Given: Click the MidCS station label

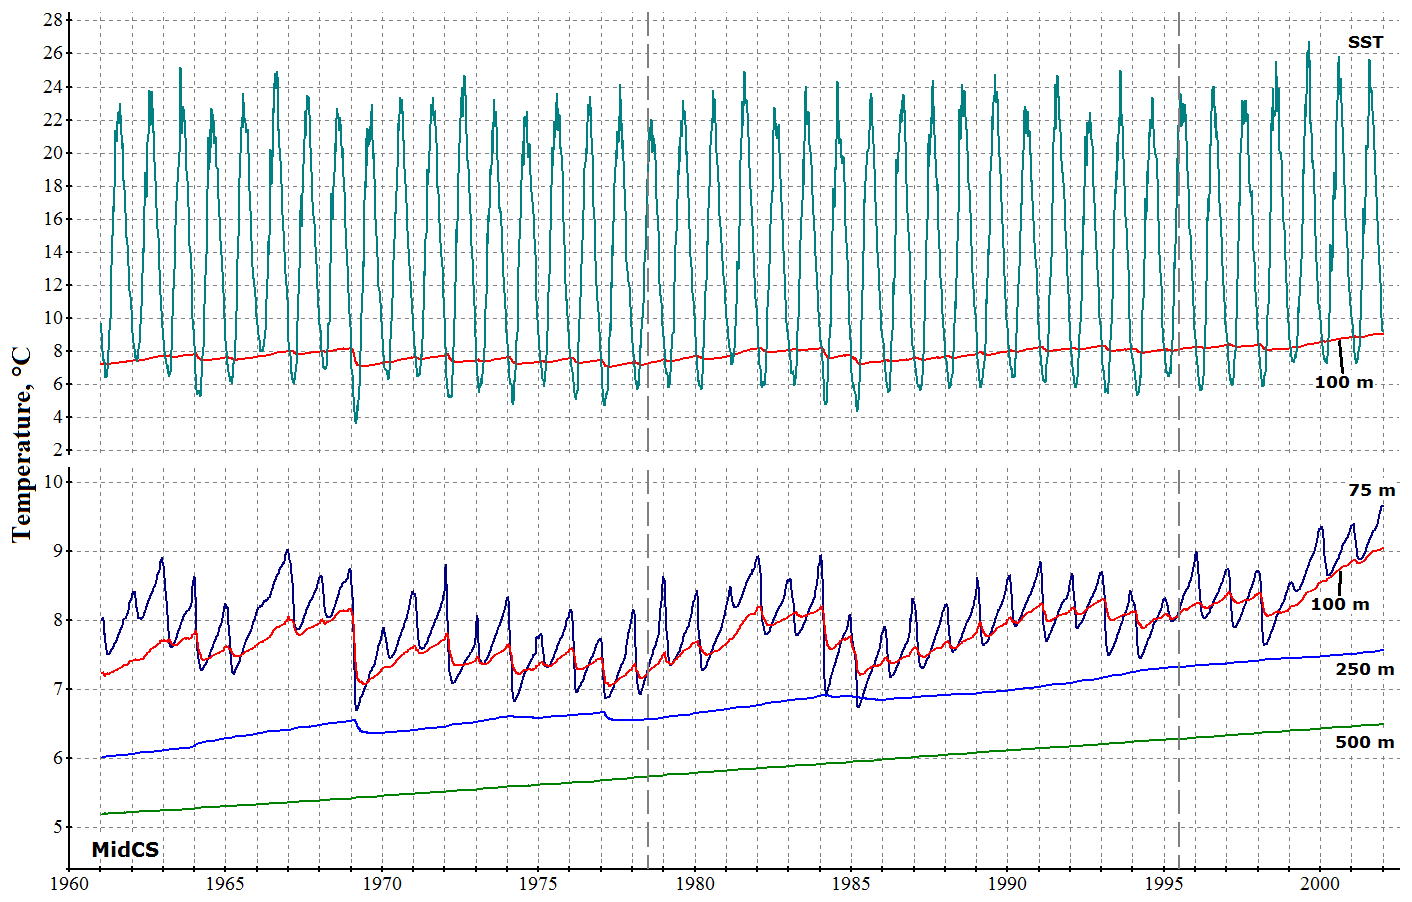Looking at the screenshot, I should click(125, 850).
